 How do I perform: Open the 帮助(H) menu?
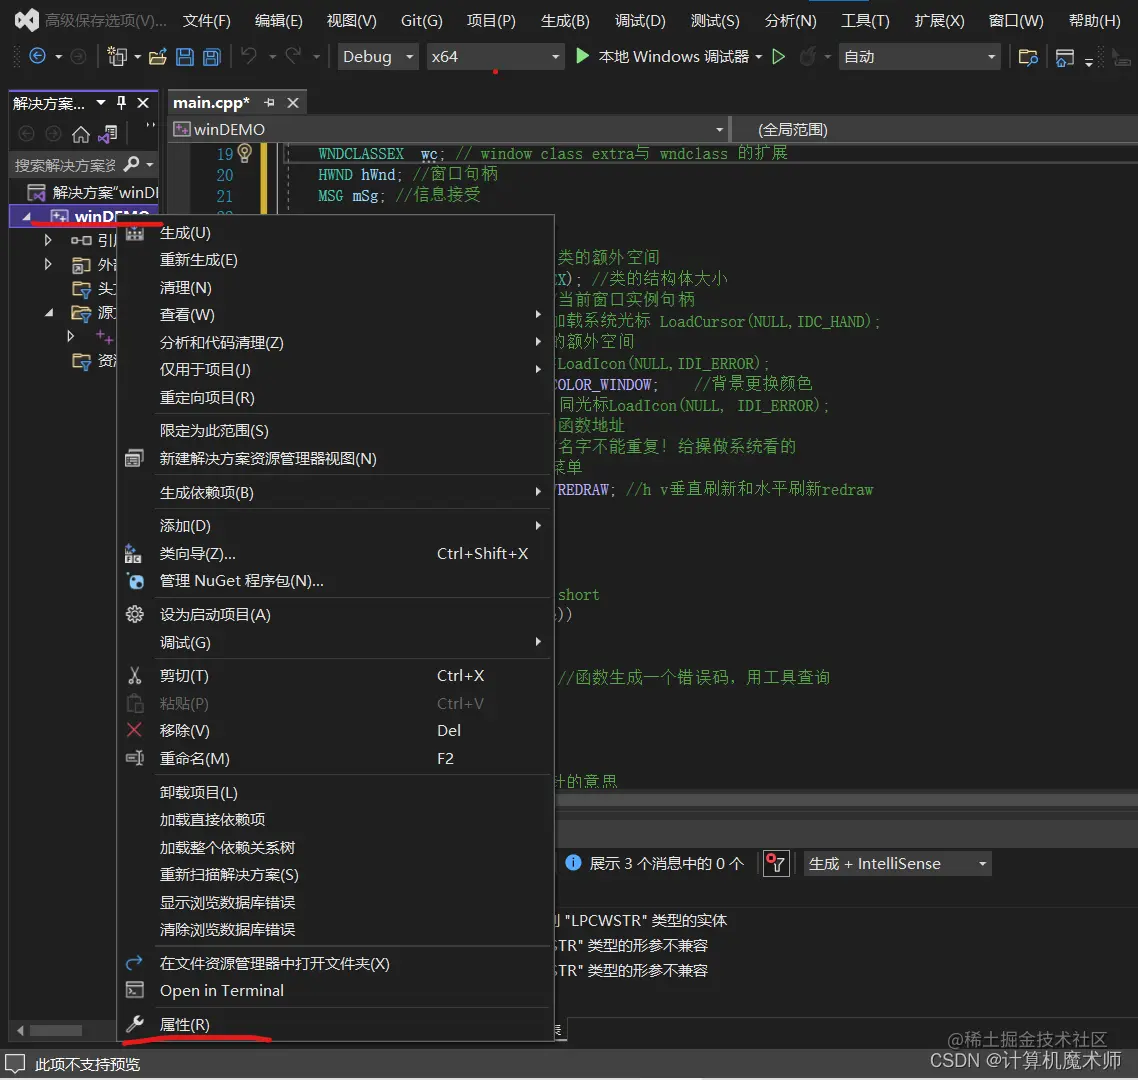pyautogui.click(x=1094, y=20)
